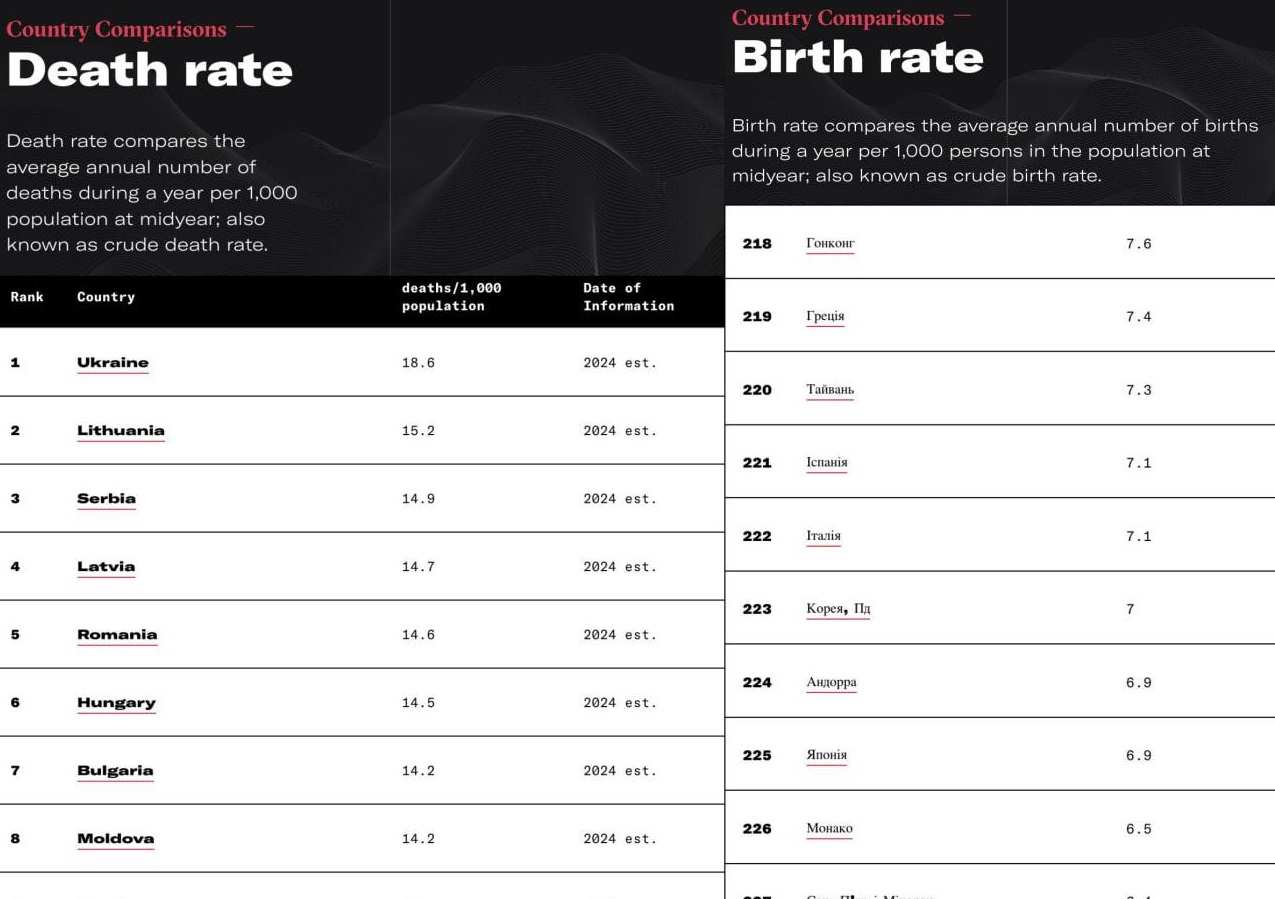
Task: Click the Японія country link
Action: [x=826, y=755]
